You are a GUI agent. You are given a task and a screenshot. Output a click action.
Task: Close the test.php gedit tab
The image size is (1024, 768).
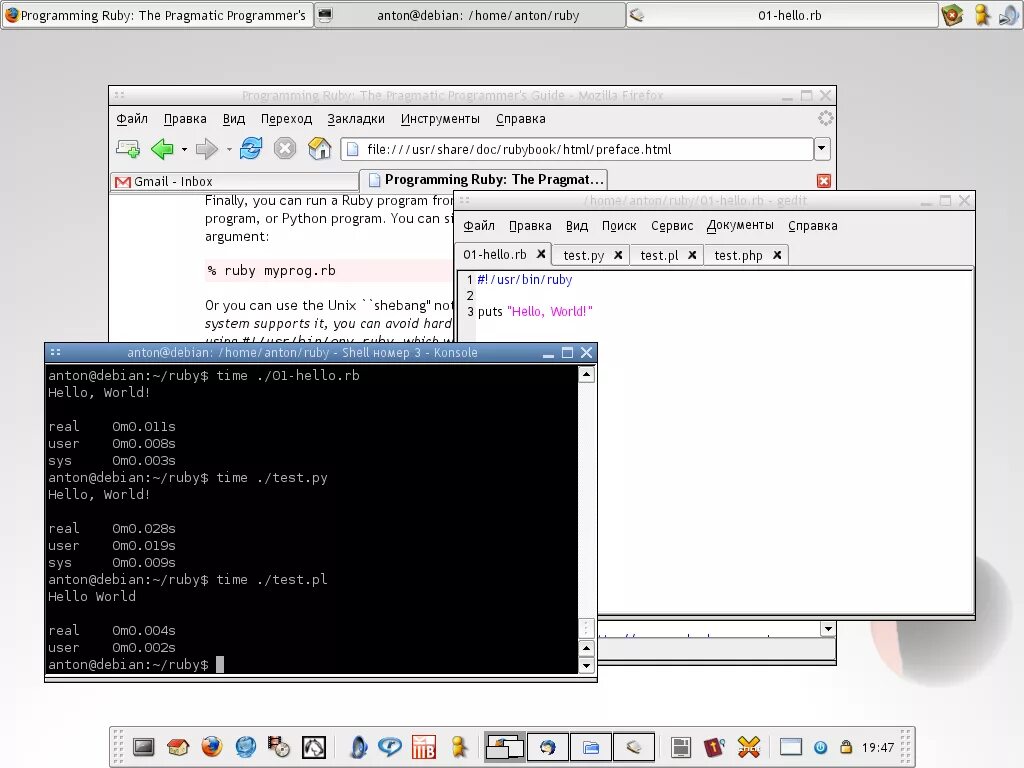(x=777, y=255)
